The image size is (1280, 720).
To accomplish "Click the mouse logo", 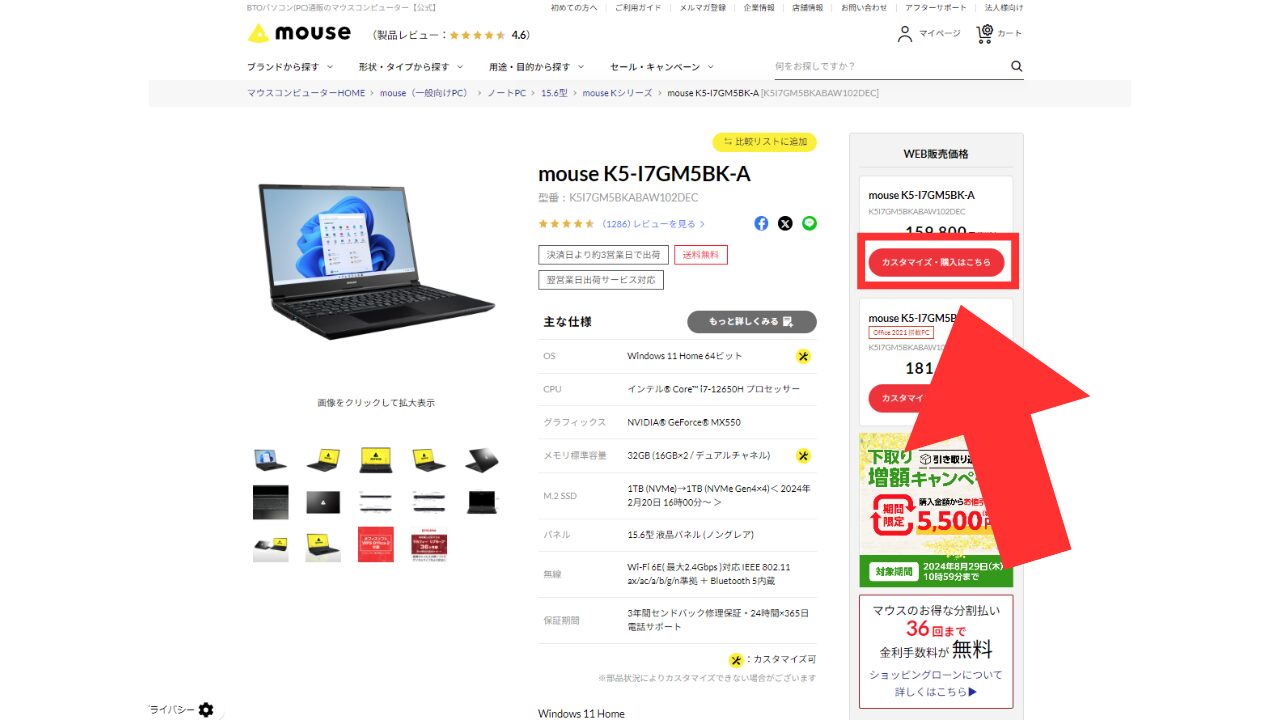I will [299, 33].
